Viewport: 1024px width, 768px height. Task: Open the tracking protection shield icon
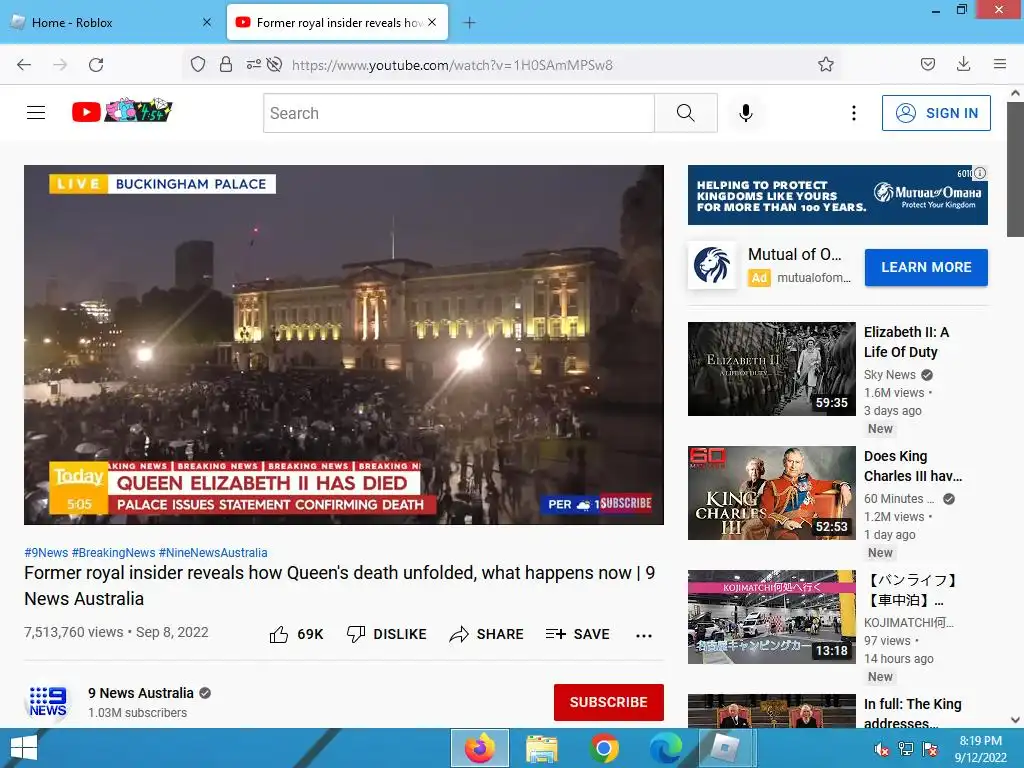198,64
